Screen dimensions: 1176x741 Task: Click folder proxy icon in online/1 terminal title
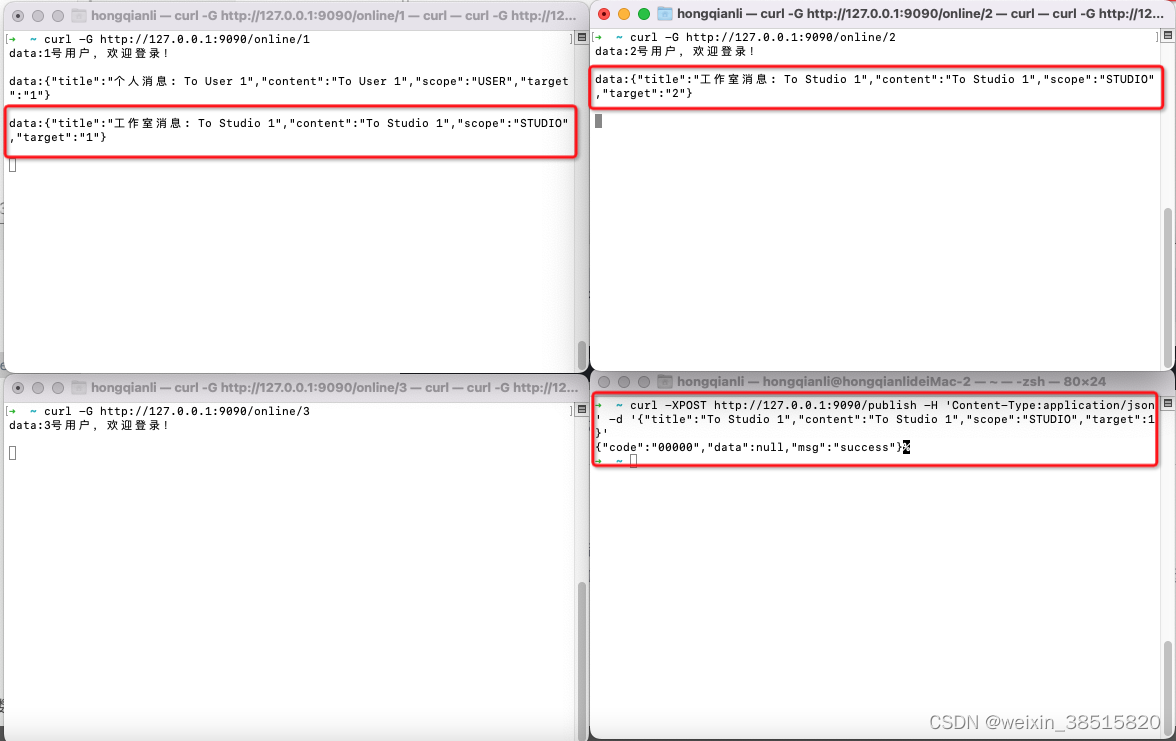point(79,16)
